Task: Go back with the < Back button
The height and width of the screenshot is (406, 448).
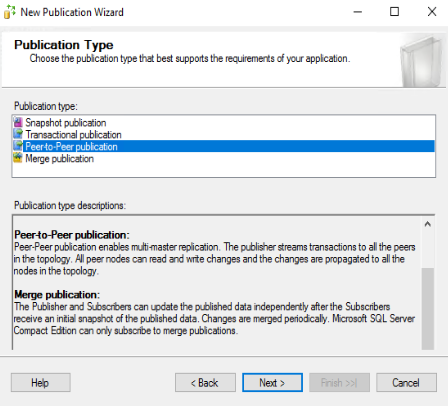Action: [x=205, y=382]
